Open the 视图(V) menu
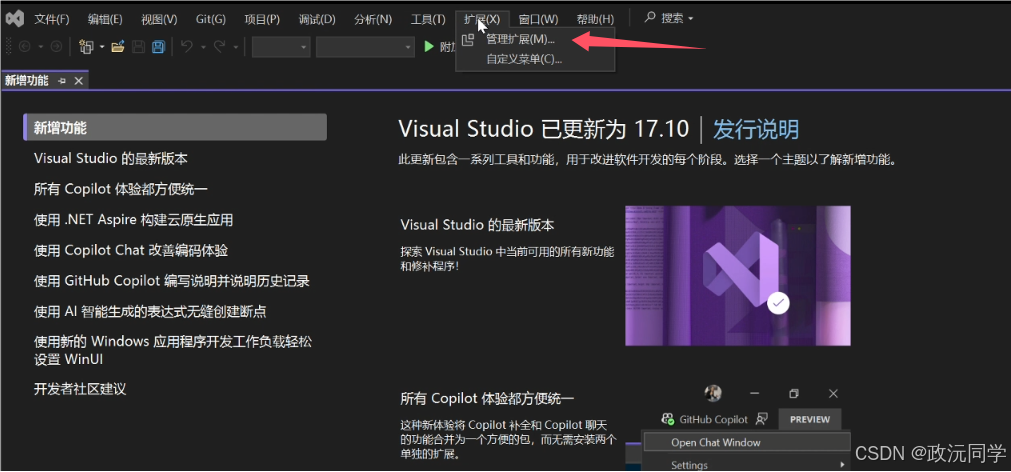Screen dimensions: 1011x472 point(159,19)
